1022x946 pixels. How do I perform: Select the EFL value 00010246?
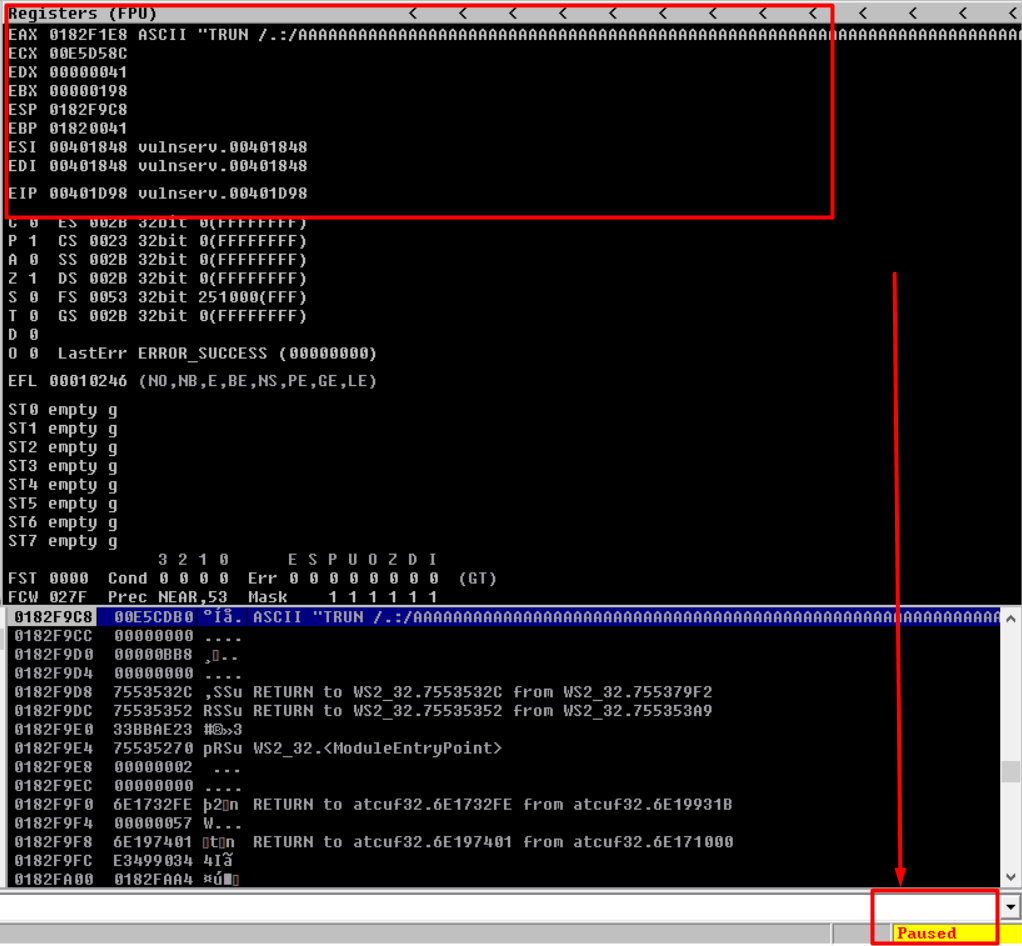tap(88, 381)
